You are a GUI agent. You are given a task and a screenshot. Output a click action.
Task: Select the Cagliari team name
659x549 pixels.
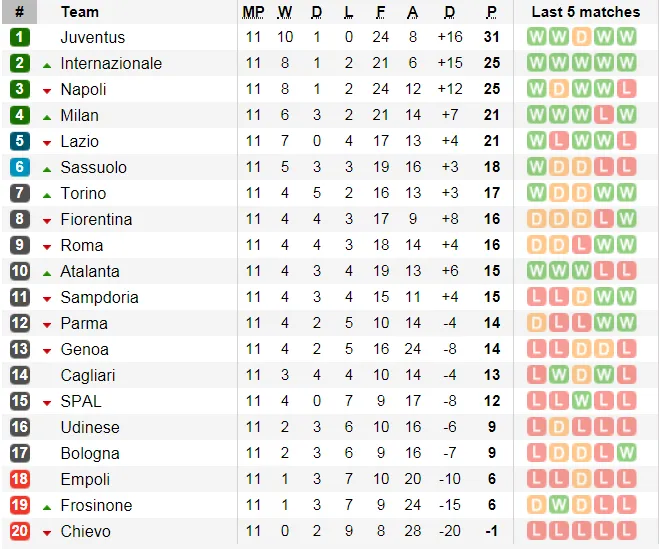pyautogui.click(x=88, y=375)
